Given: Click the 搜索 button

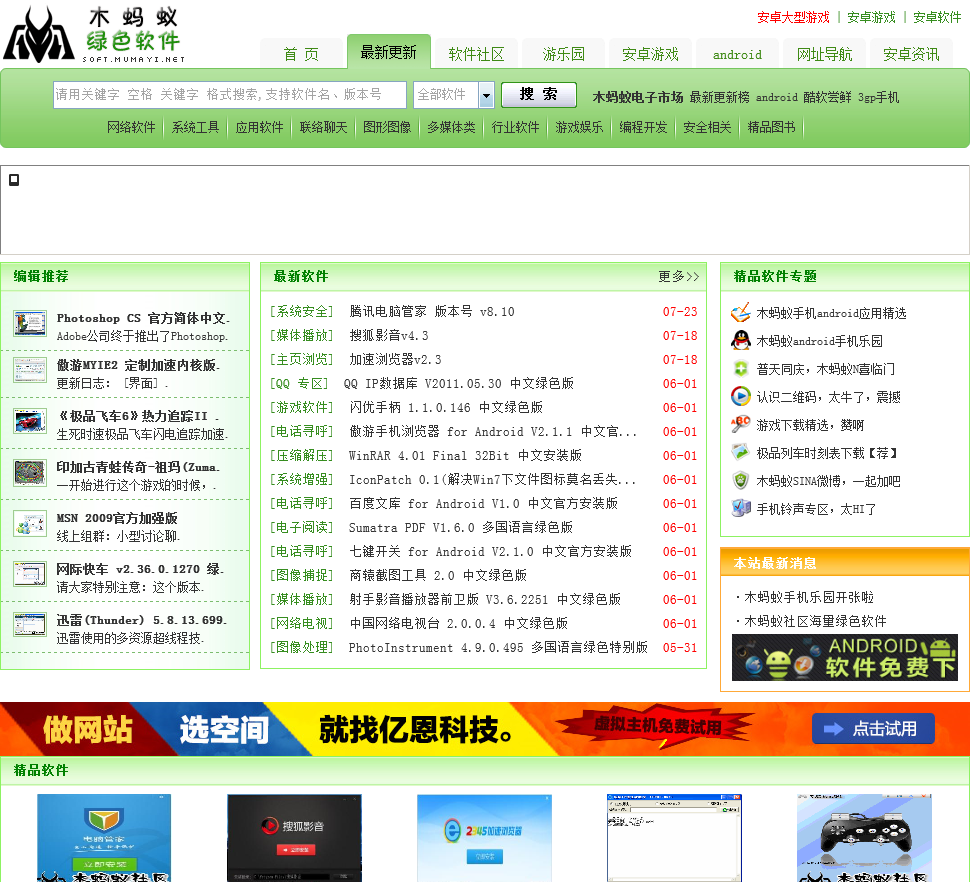Looking at the screenshot, I should tap(539, 95).
